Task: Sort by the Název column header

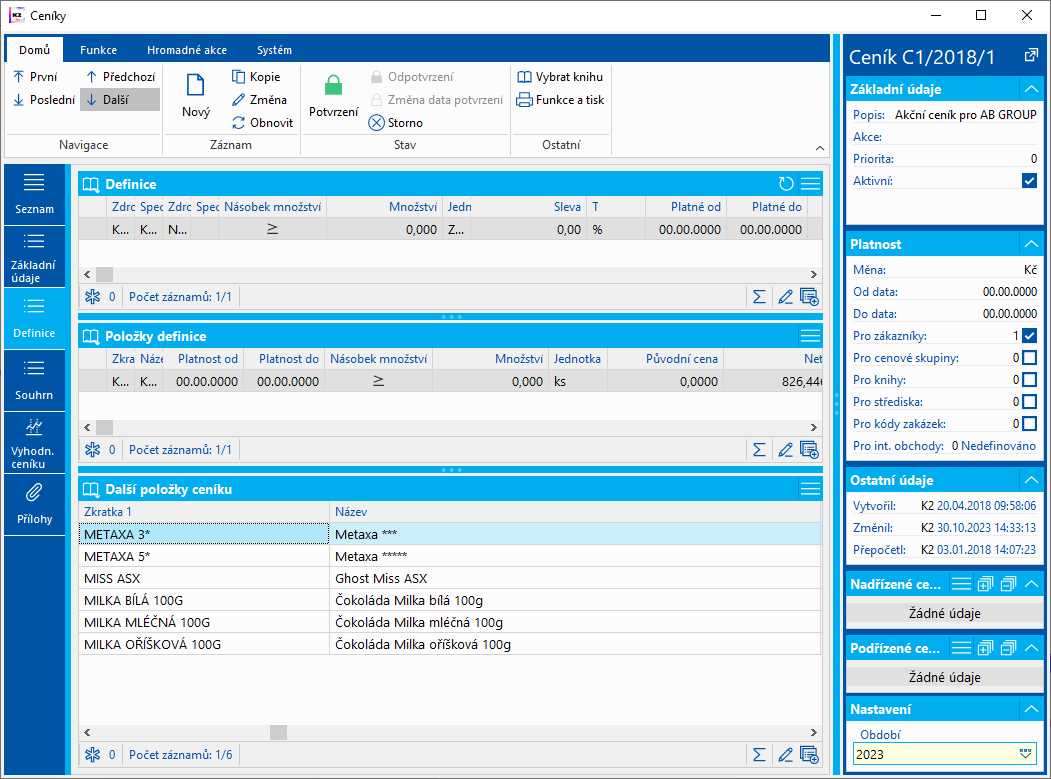Action: pos(575,512)
